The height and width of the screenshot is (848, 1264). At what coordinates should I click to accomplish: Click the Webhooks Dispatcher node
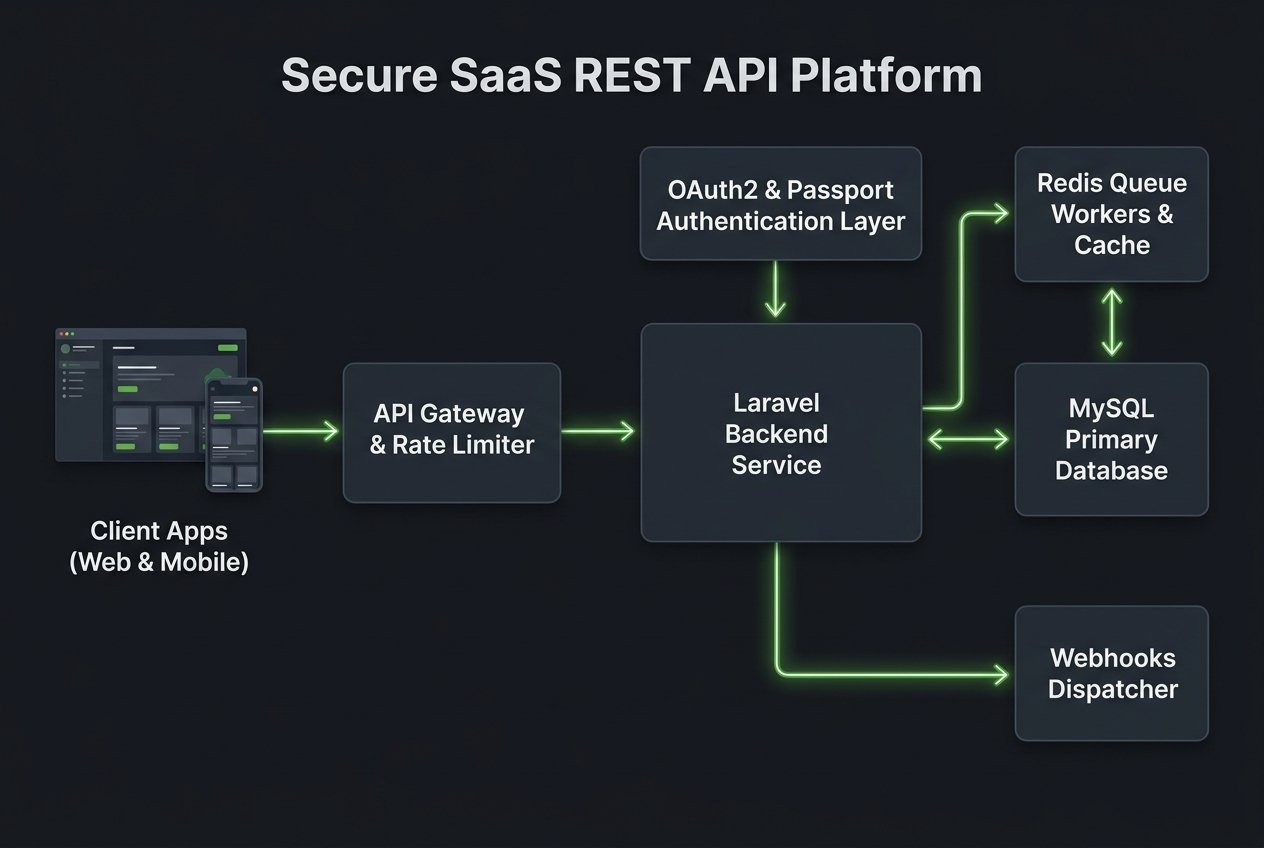1111,673
